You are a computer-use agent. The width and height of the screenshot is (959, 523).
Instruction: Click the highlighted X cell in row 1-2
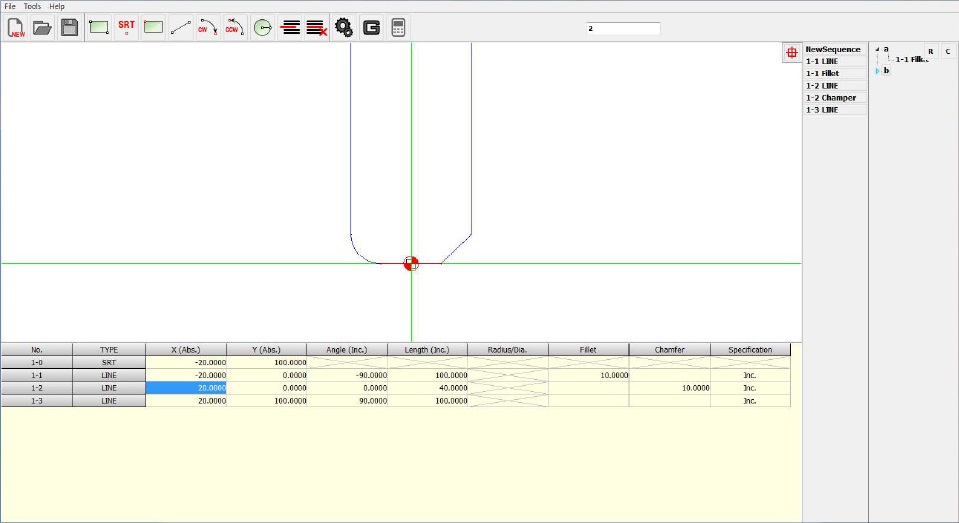pyautogui.click(x=186, y=388)
